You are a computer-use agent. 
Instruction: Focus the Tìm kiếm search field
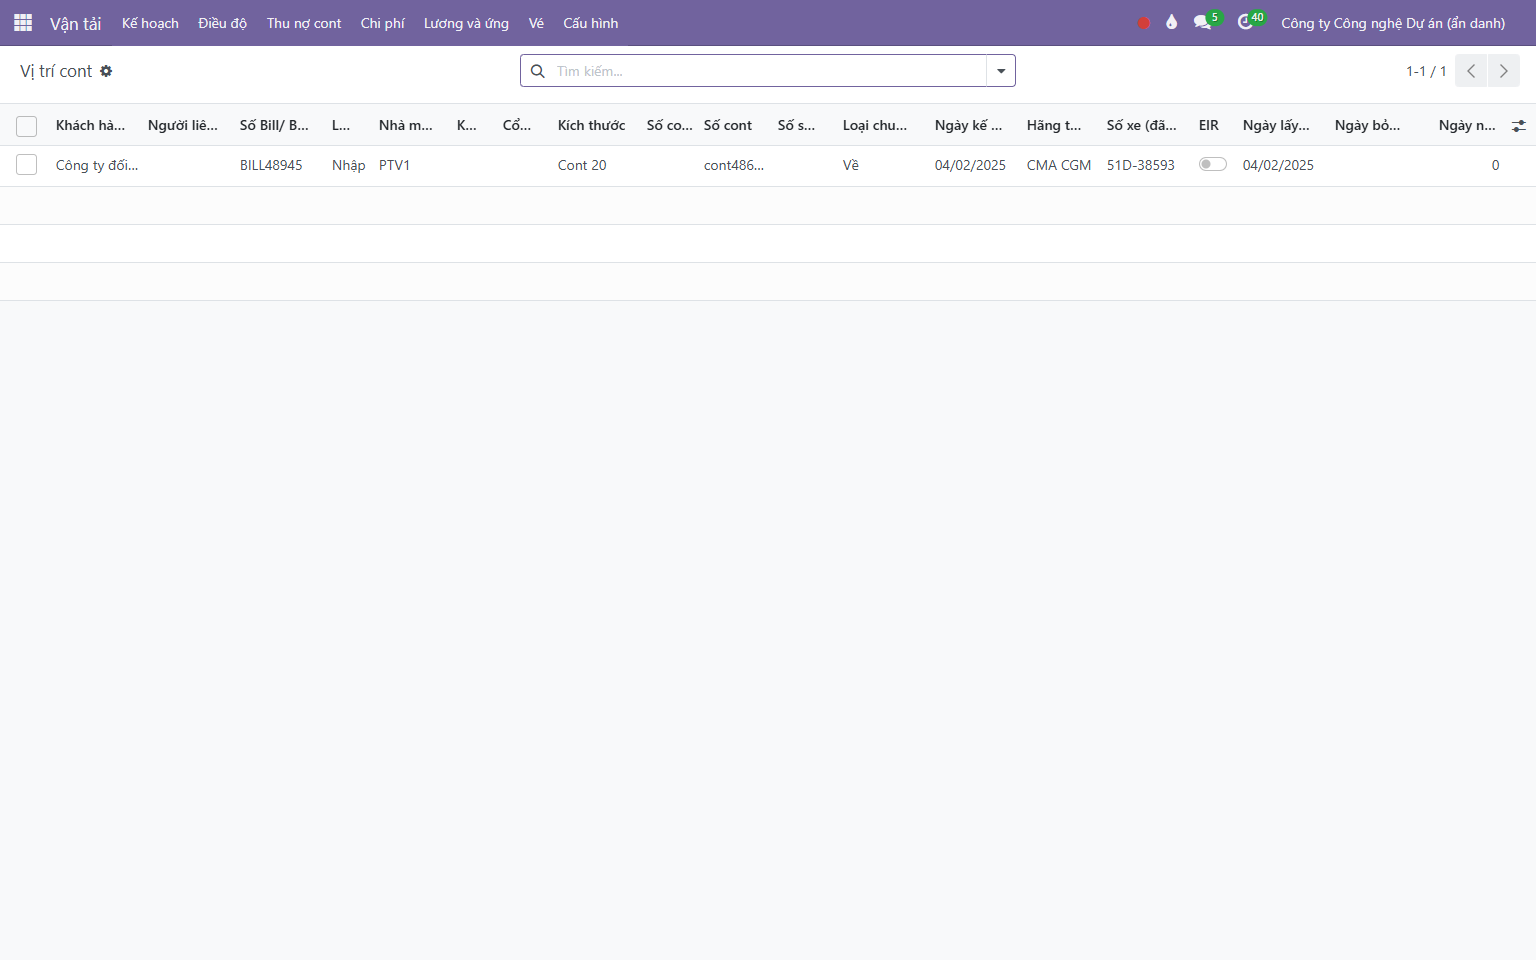768,71
